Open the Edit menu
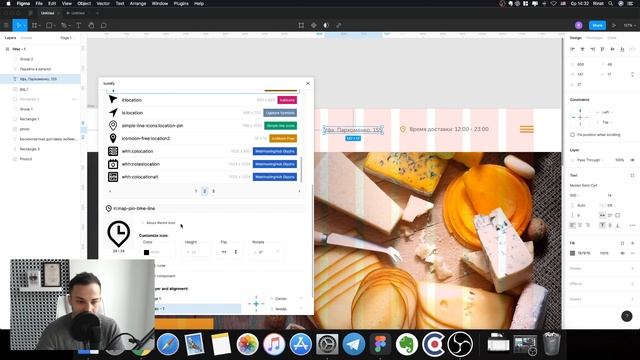The height and width of the screenshot is (360, 640). point(52,3)
